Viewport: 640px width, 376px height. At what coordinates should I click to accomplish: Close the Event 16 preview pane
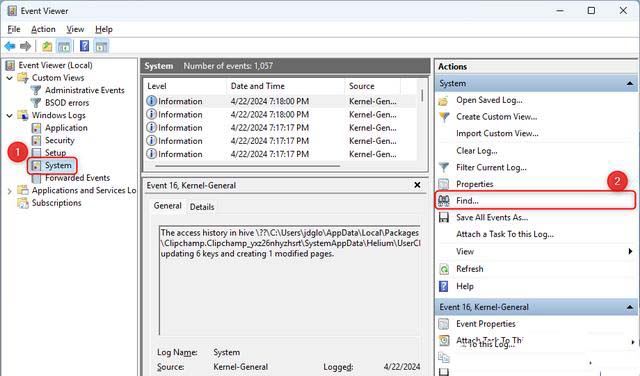pos(417,185)
